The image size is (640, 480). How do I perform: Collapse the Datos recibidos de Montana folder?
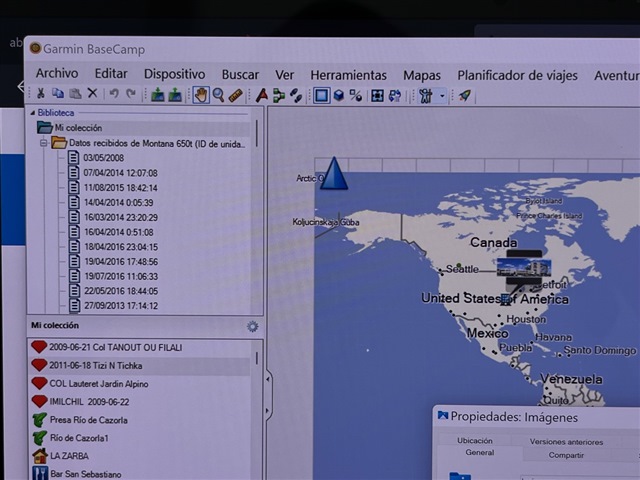tap(44, 143)
